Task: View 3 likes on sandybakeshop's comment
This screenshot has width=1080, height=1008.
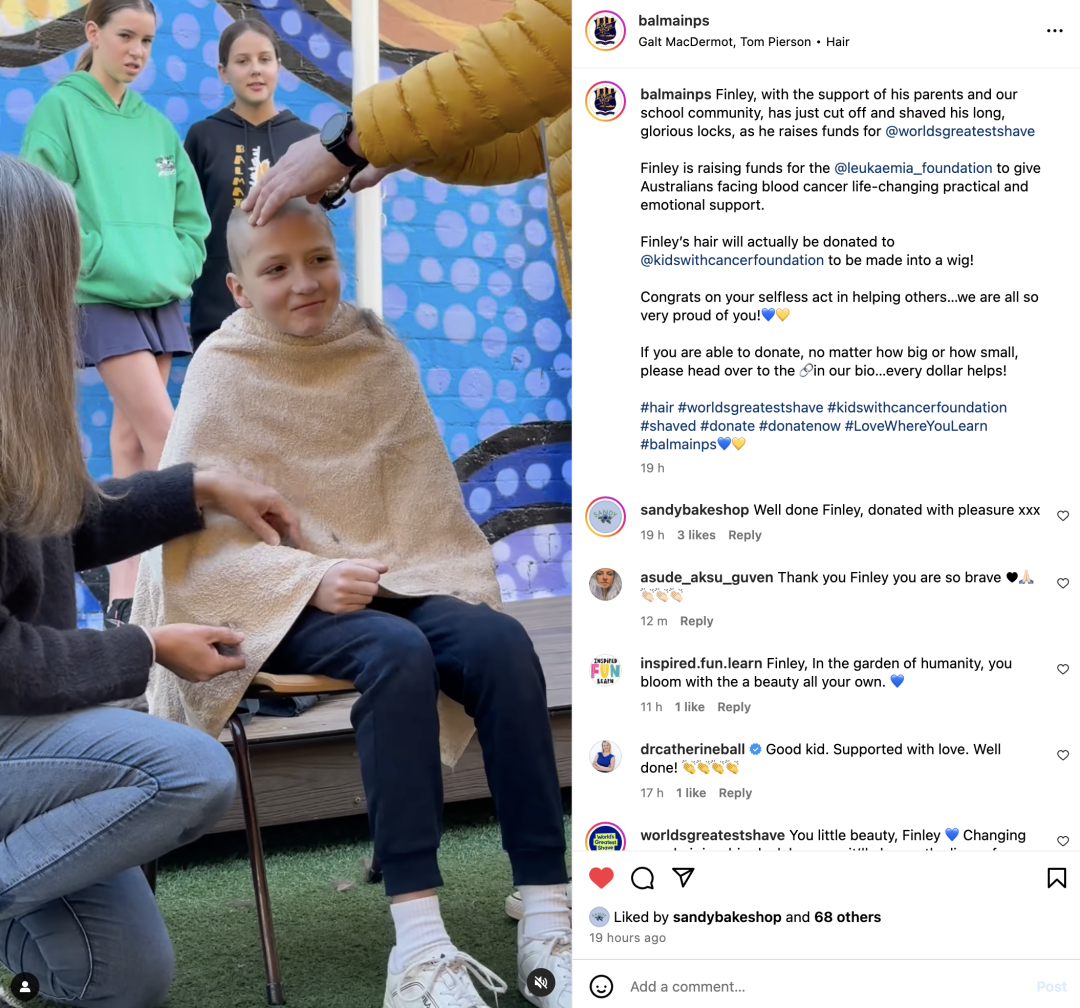Action: tap(696, 535)
